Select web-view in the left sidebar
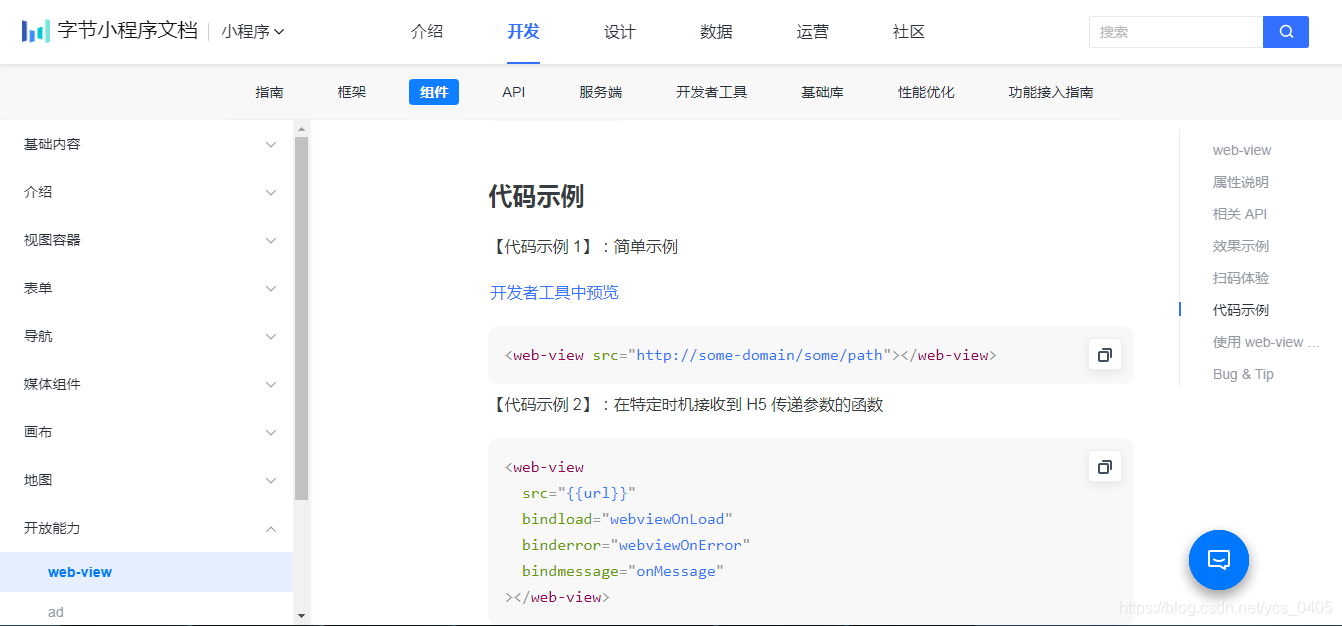 point(79,572)
